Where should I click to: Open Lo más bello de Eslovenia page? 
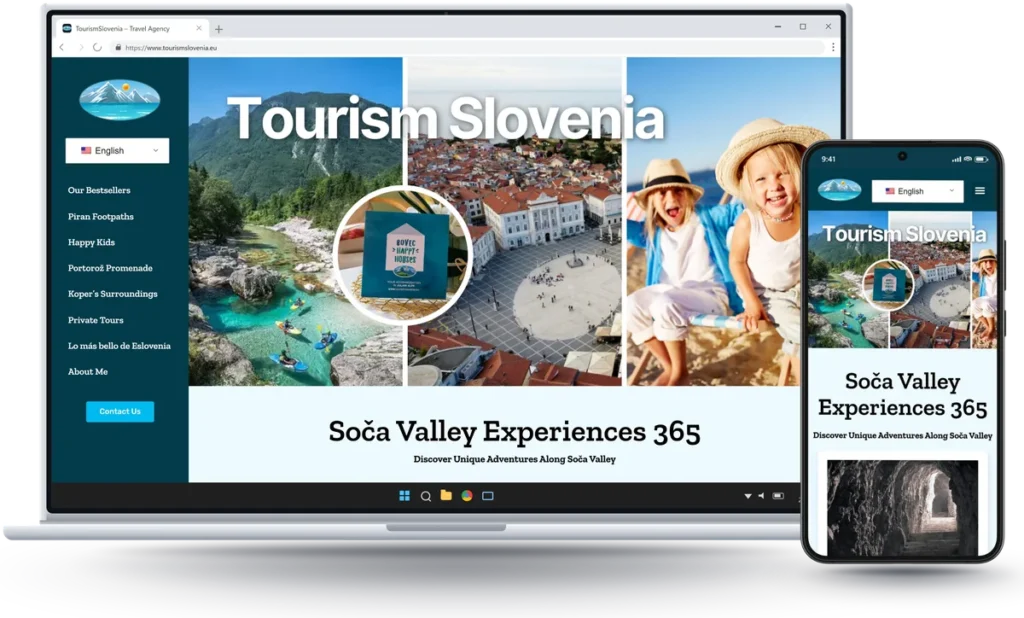[119, 346]
